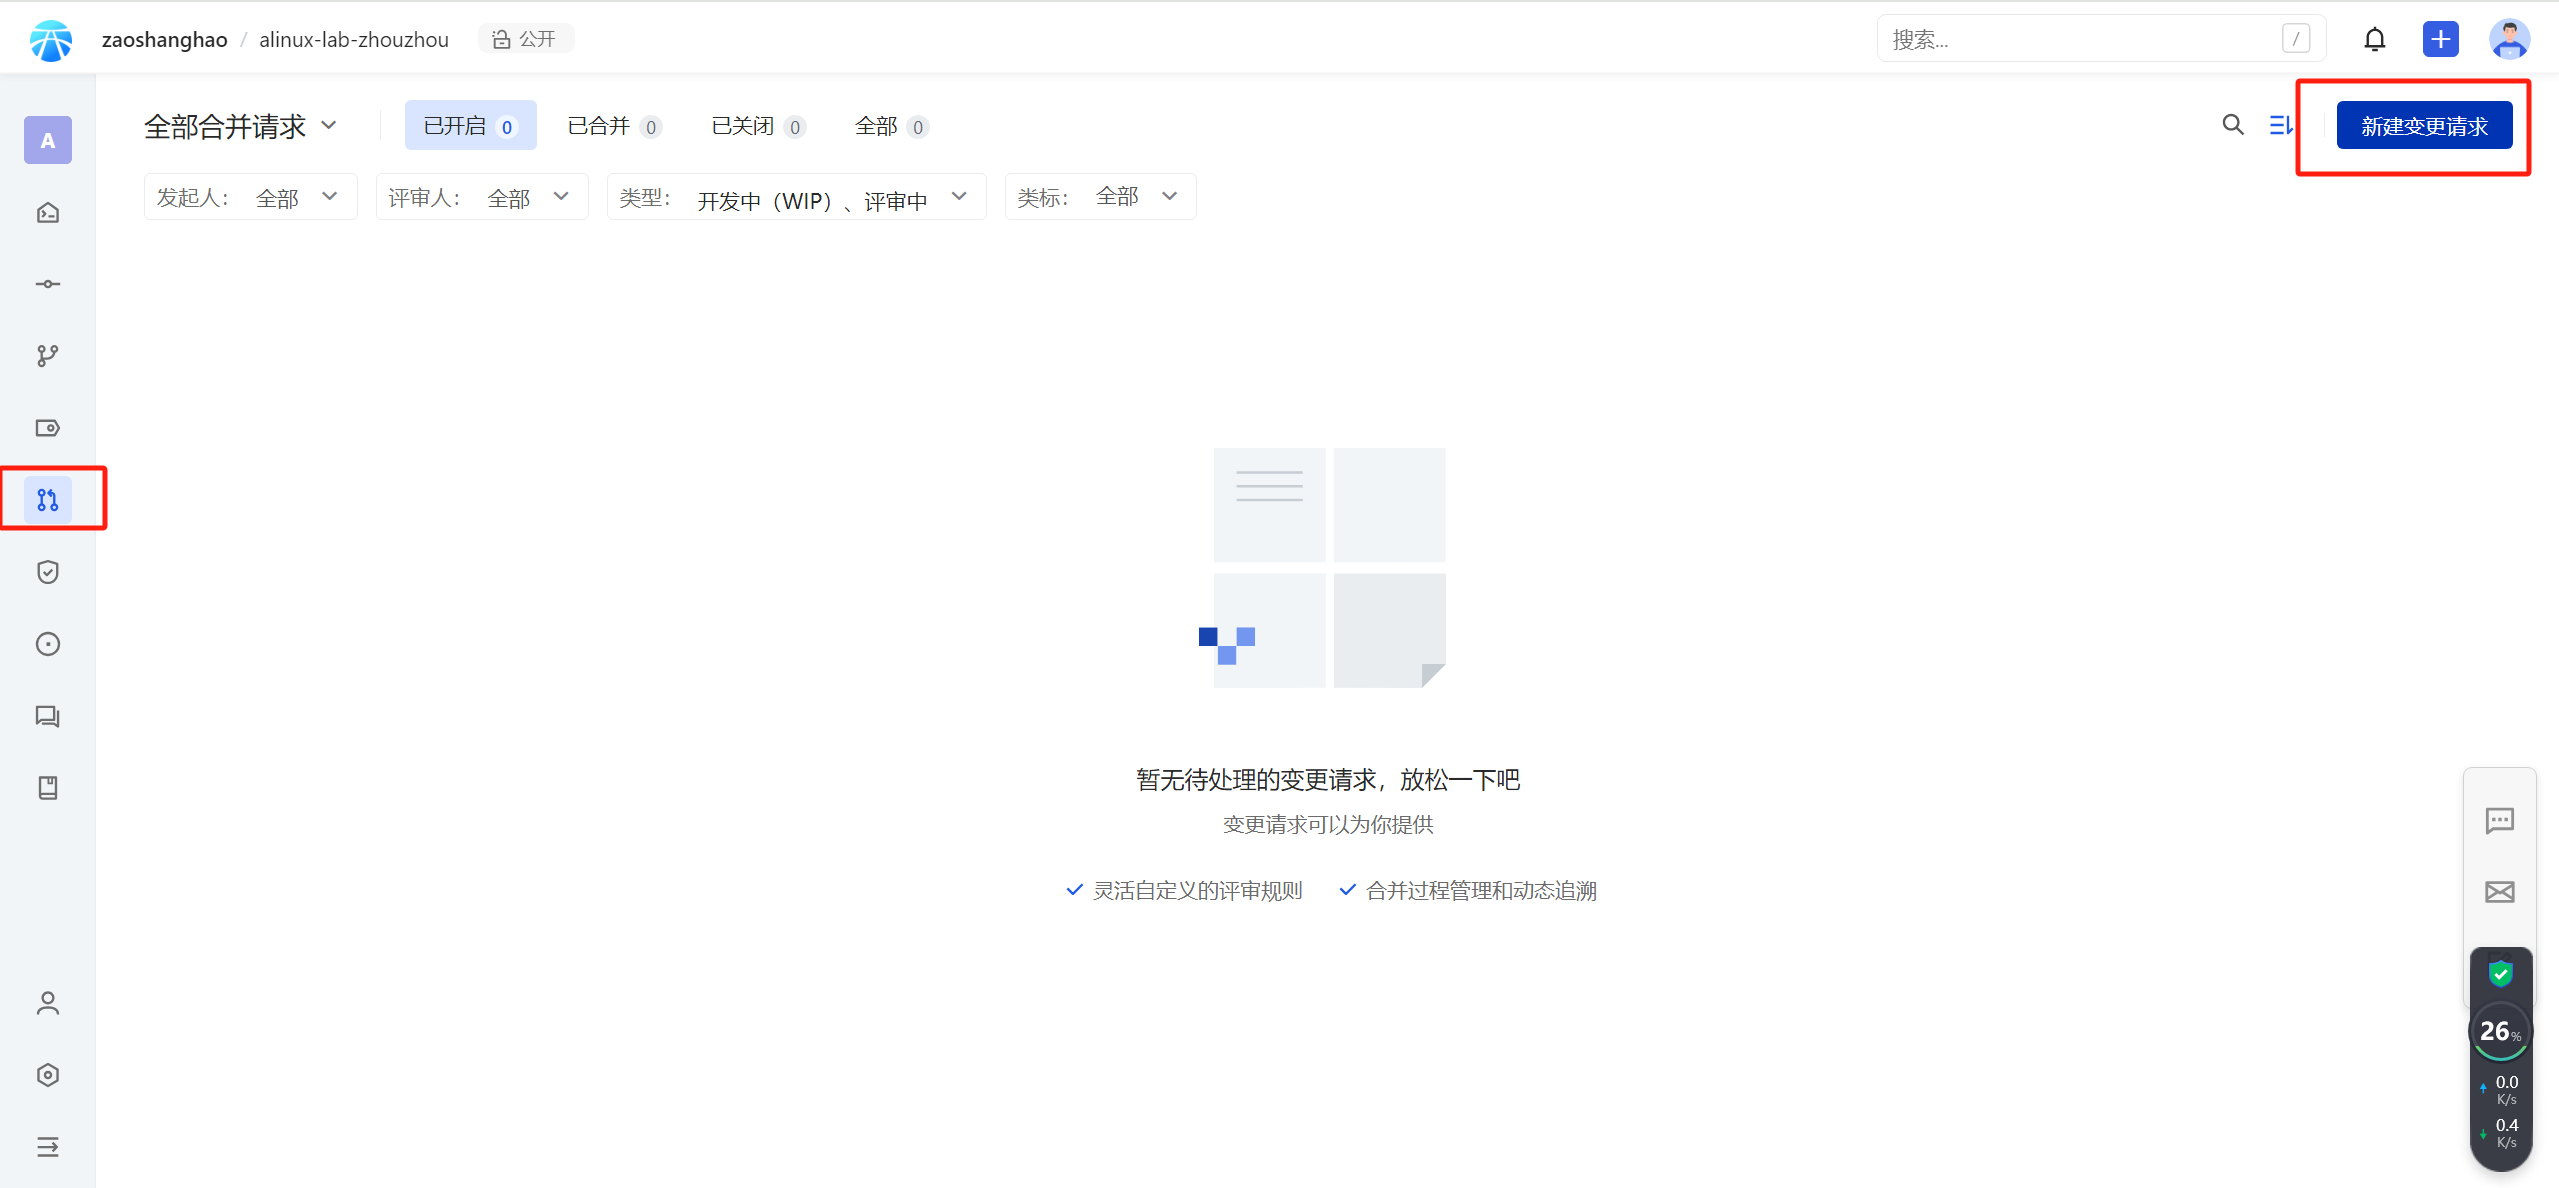This screenshot has width=2559, height=1188.
Task: Switch to the 已合并 tab
Action: click(614, 126)
